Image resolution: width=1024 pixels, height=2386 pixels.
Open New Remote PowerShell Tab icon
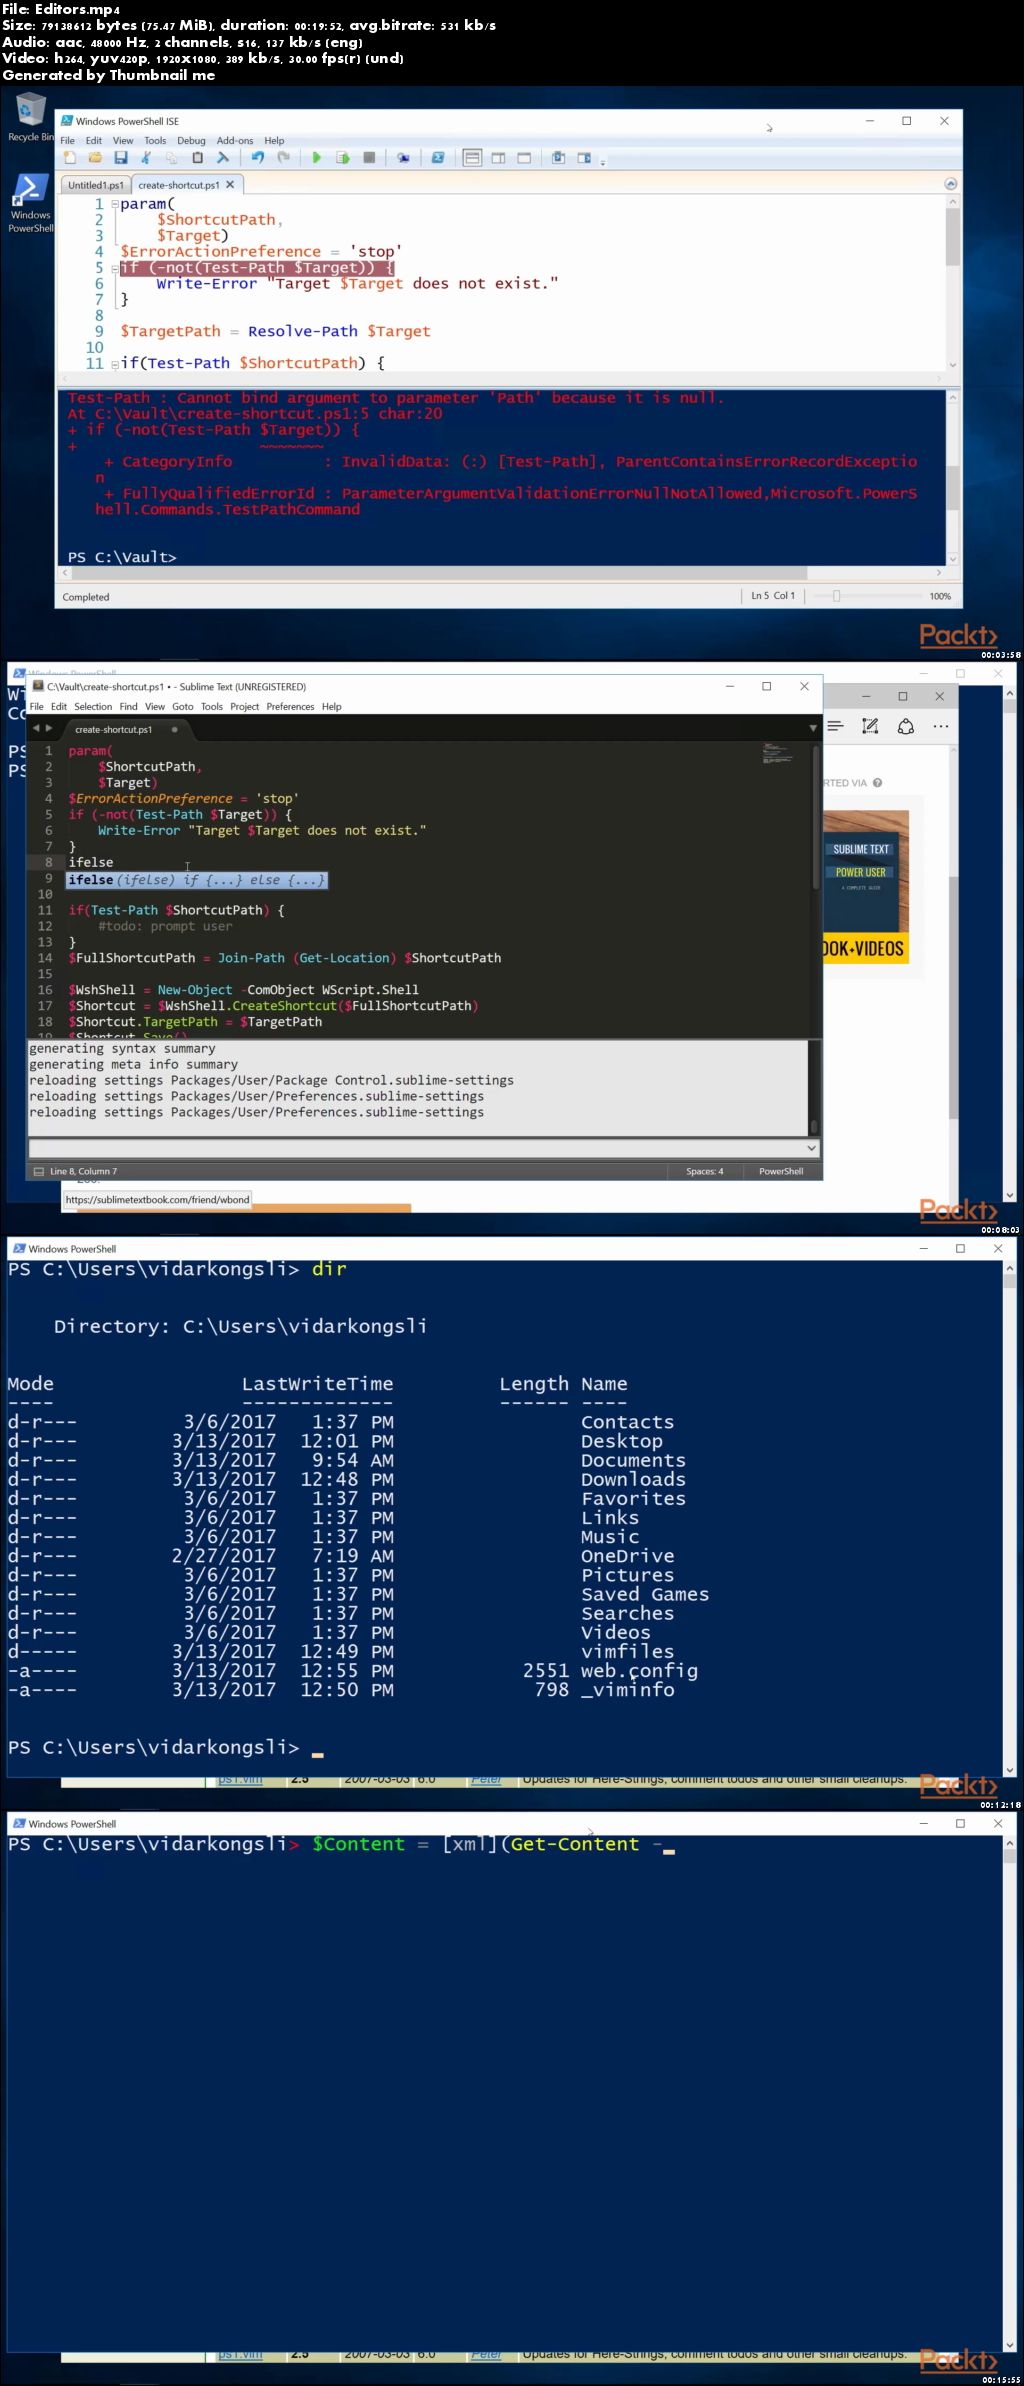403,158
